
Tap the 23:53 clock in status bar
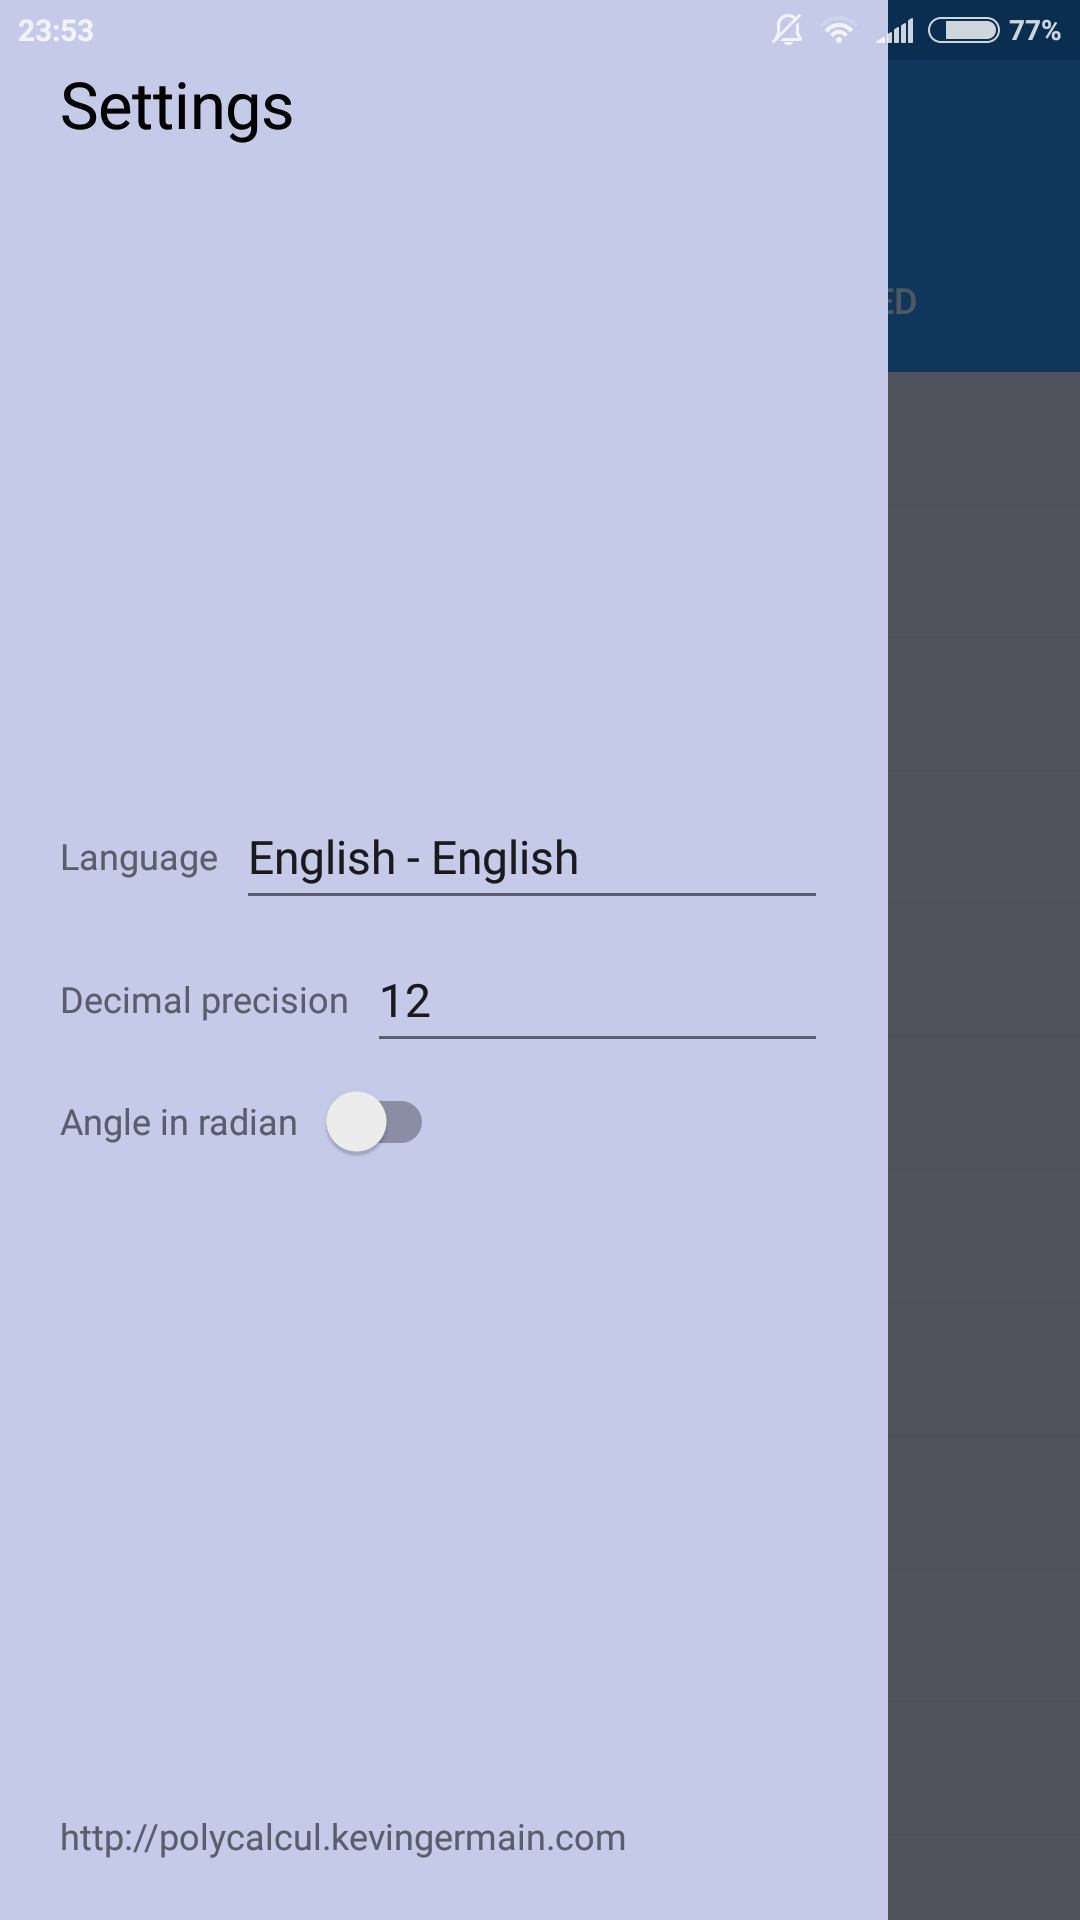click(x=56, y=31)
